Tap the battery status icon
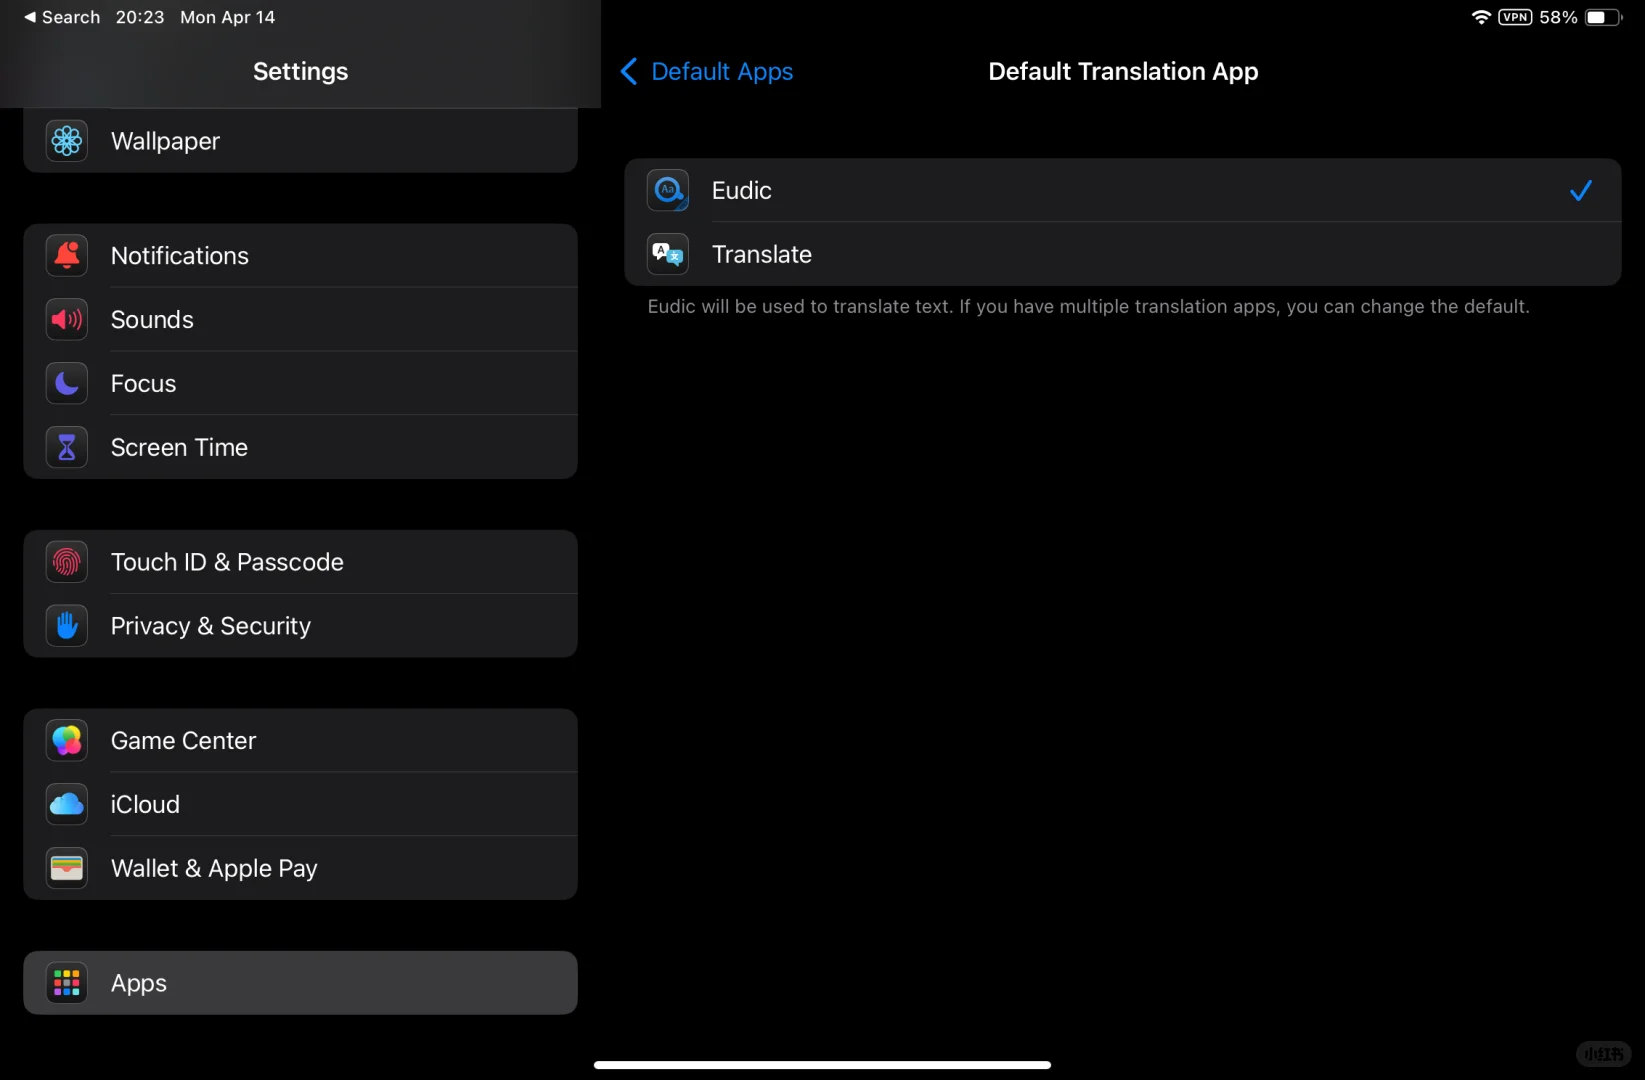The image size is (1645, 1080). (x=1604, y=17)
